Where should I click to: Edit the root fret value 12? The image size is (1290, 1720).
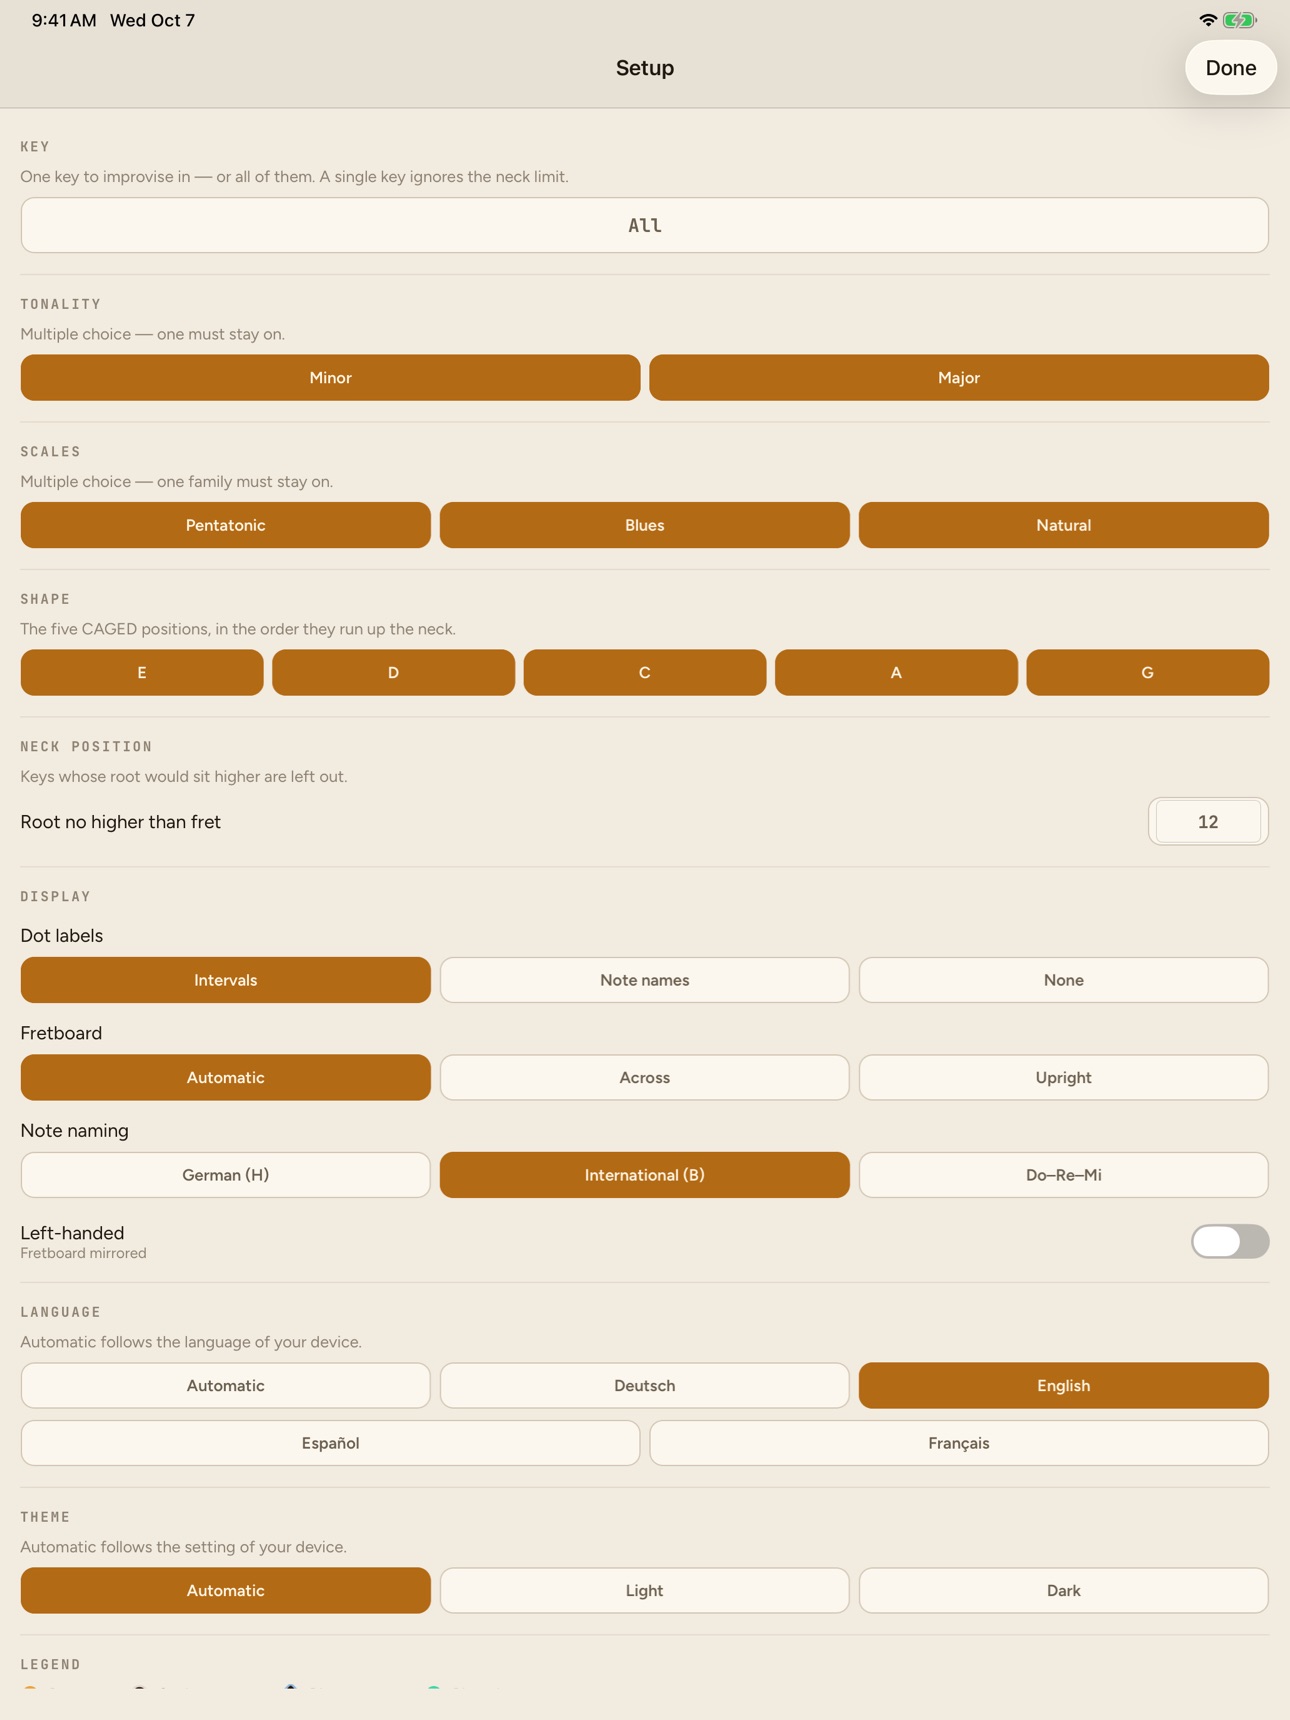[1208, 822]
